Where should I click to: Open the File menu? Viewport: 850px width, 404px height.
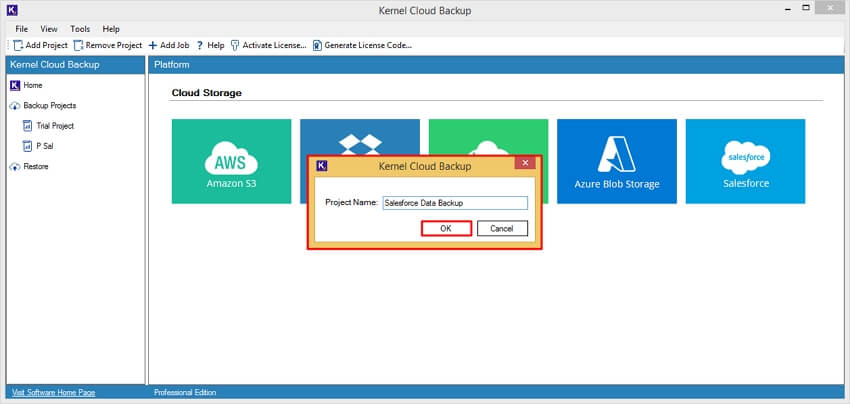tap(22, 29)
